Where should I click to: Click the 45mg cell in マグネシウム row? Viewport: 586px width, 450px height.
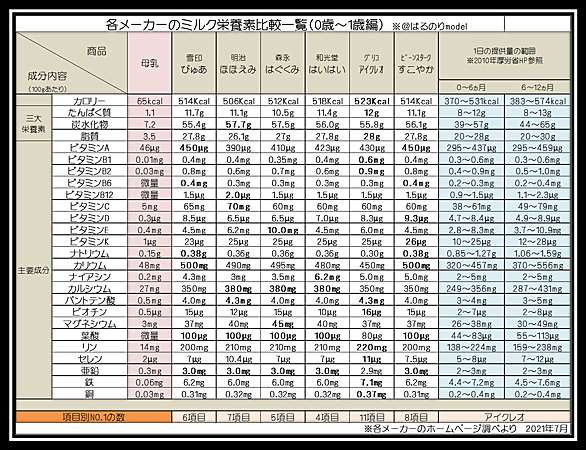click(283, 324)
